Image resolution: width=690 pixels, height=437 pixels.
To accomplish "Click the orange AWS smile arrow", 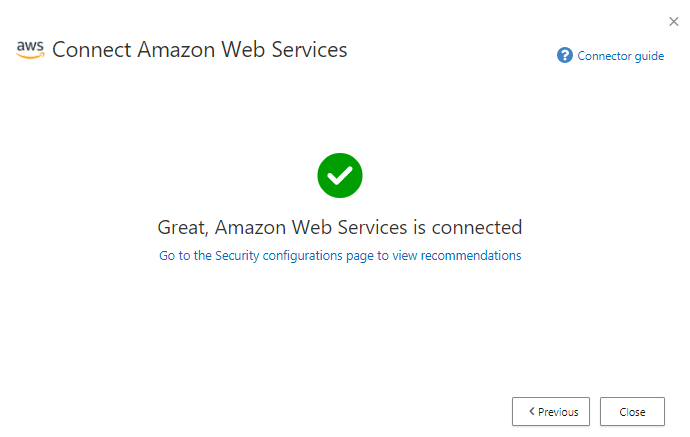I will 30,56.
